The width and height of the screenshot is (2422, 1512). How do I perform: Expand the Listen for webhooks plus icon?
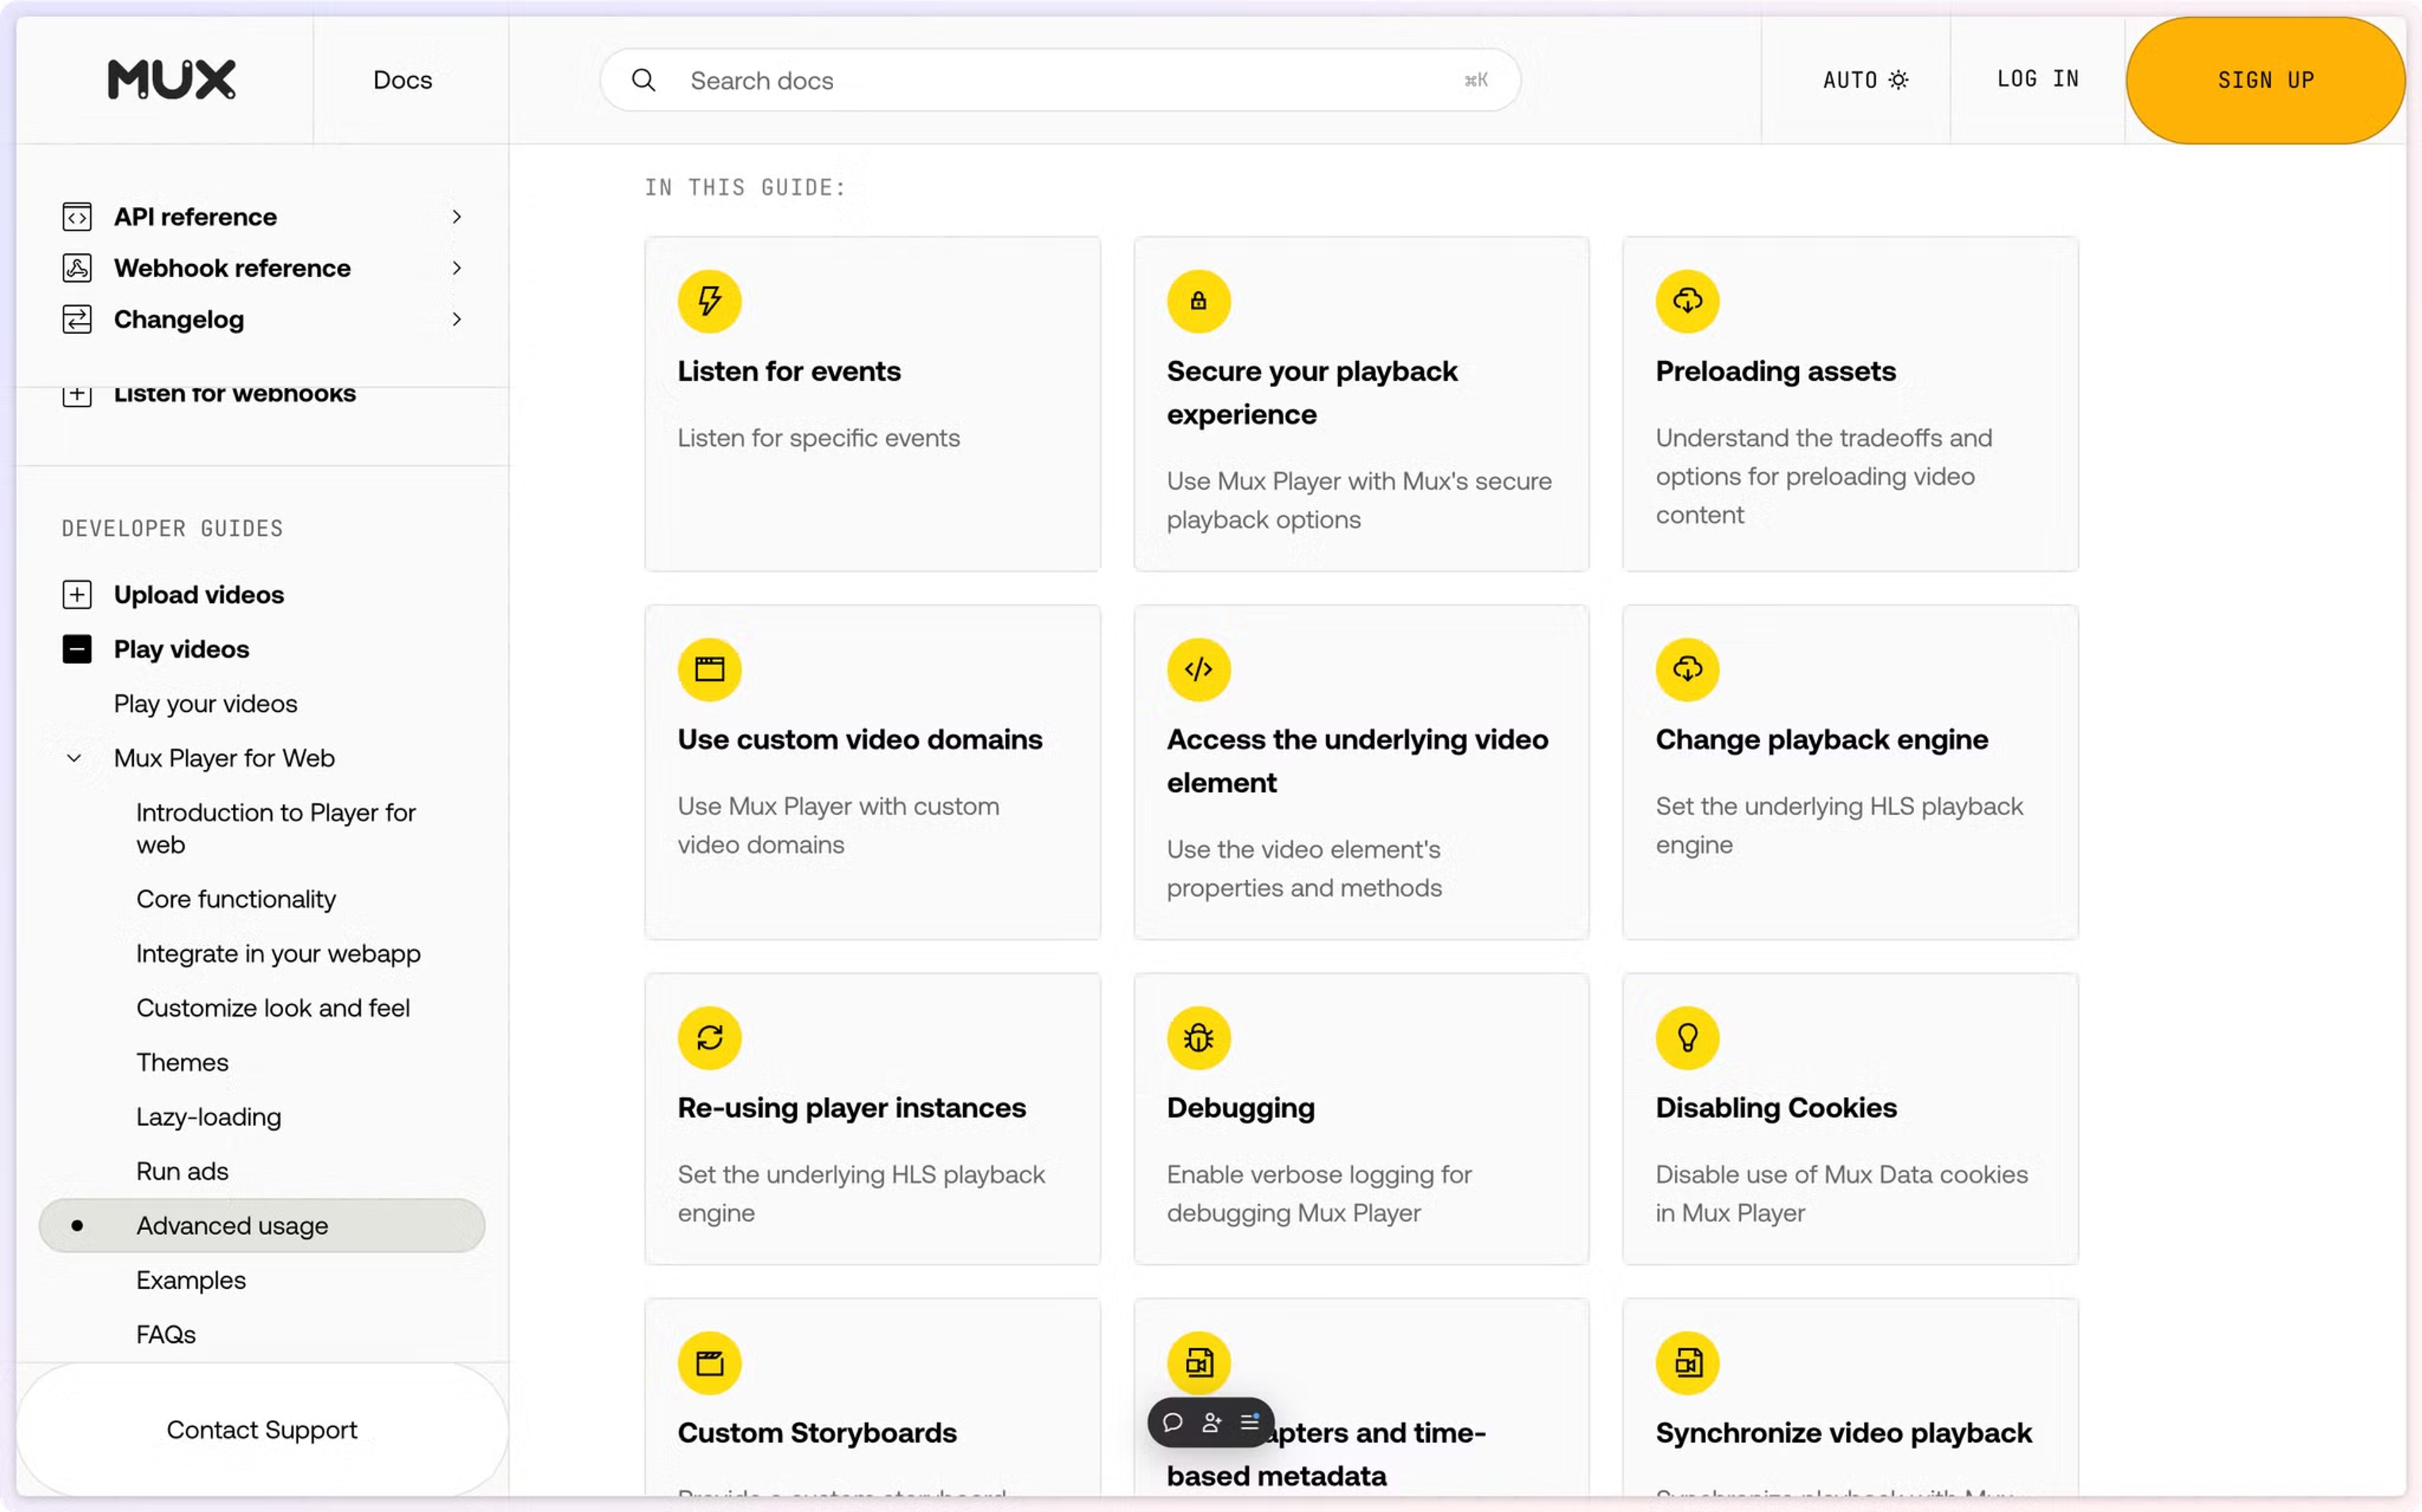[x=77, y=396]
